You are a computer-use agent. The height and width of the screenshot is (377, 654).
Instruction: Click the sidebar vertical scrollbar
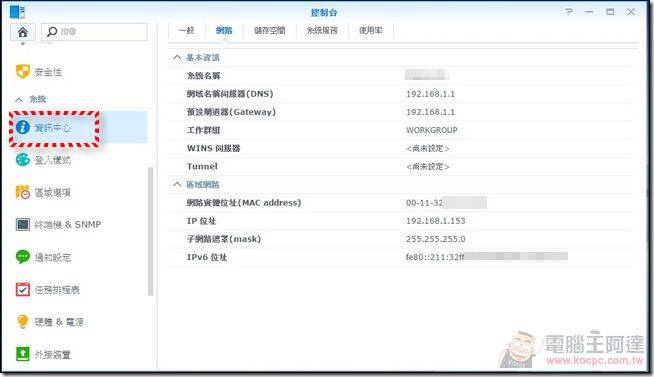tap(151, 231)
